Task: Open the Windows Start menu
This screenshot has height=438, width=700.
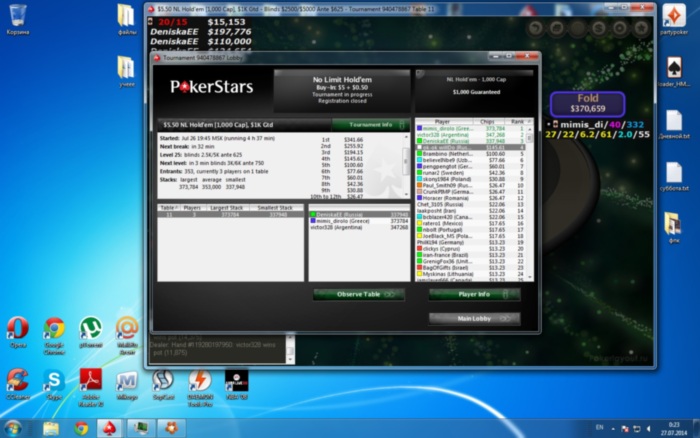Action: [x=12, y=428]
